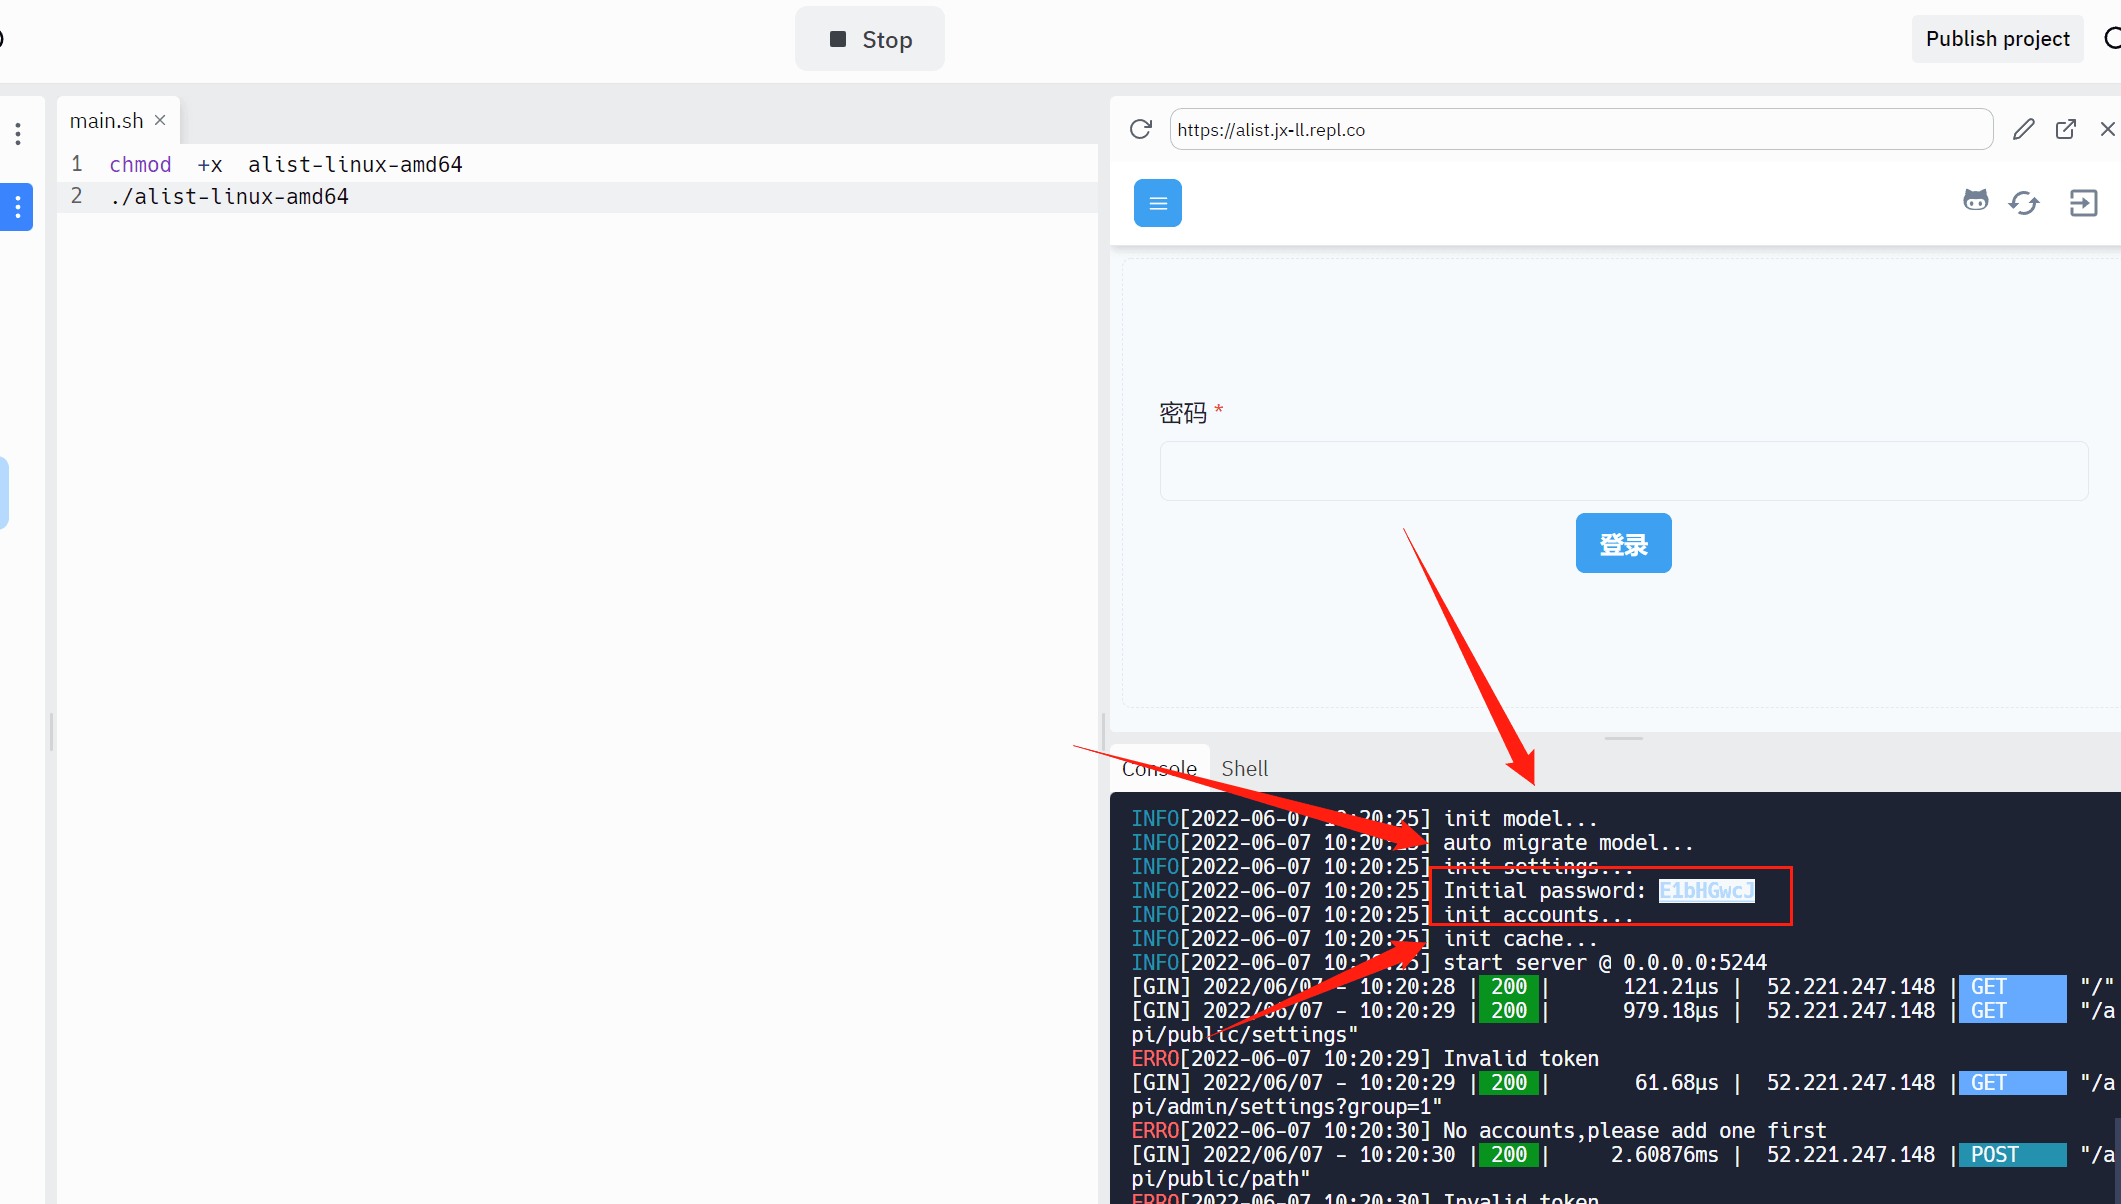Click the Stop button
2121x1204 pixels.
pyautogui.click(x=870, y=39)
